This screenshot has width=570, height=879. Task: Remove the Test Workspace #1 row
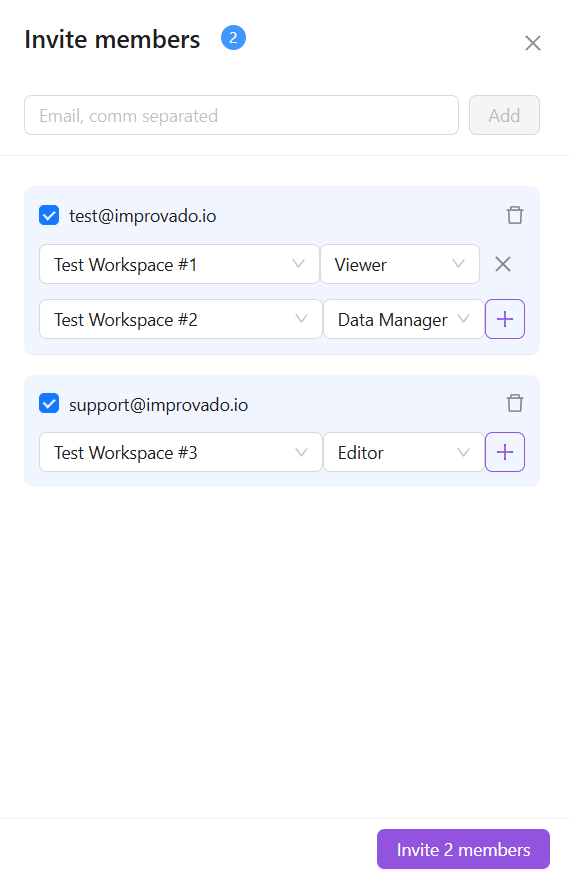click(503, 264)
